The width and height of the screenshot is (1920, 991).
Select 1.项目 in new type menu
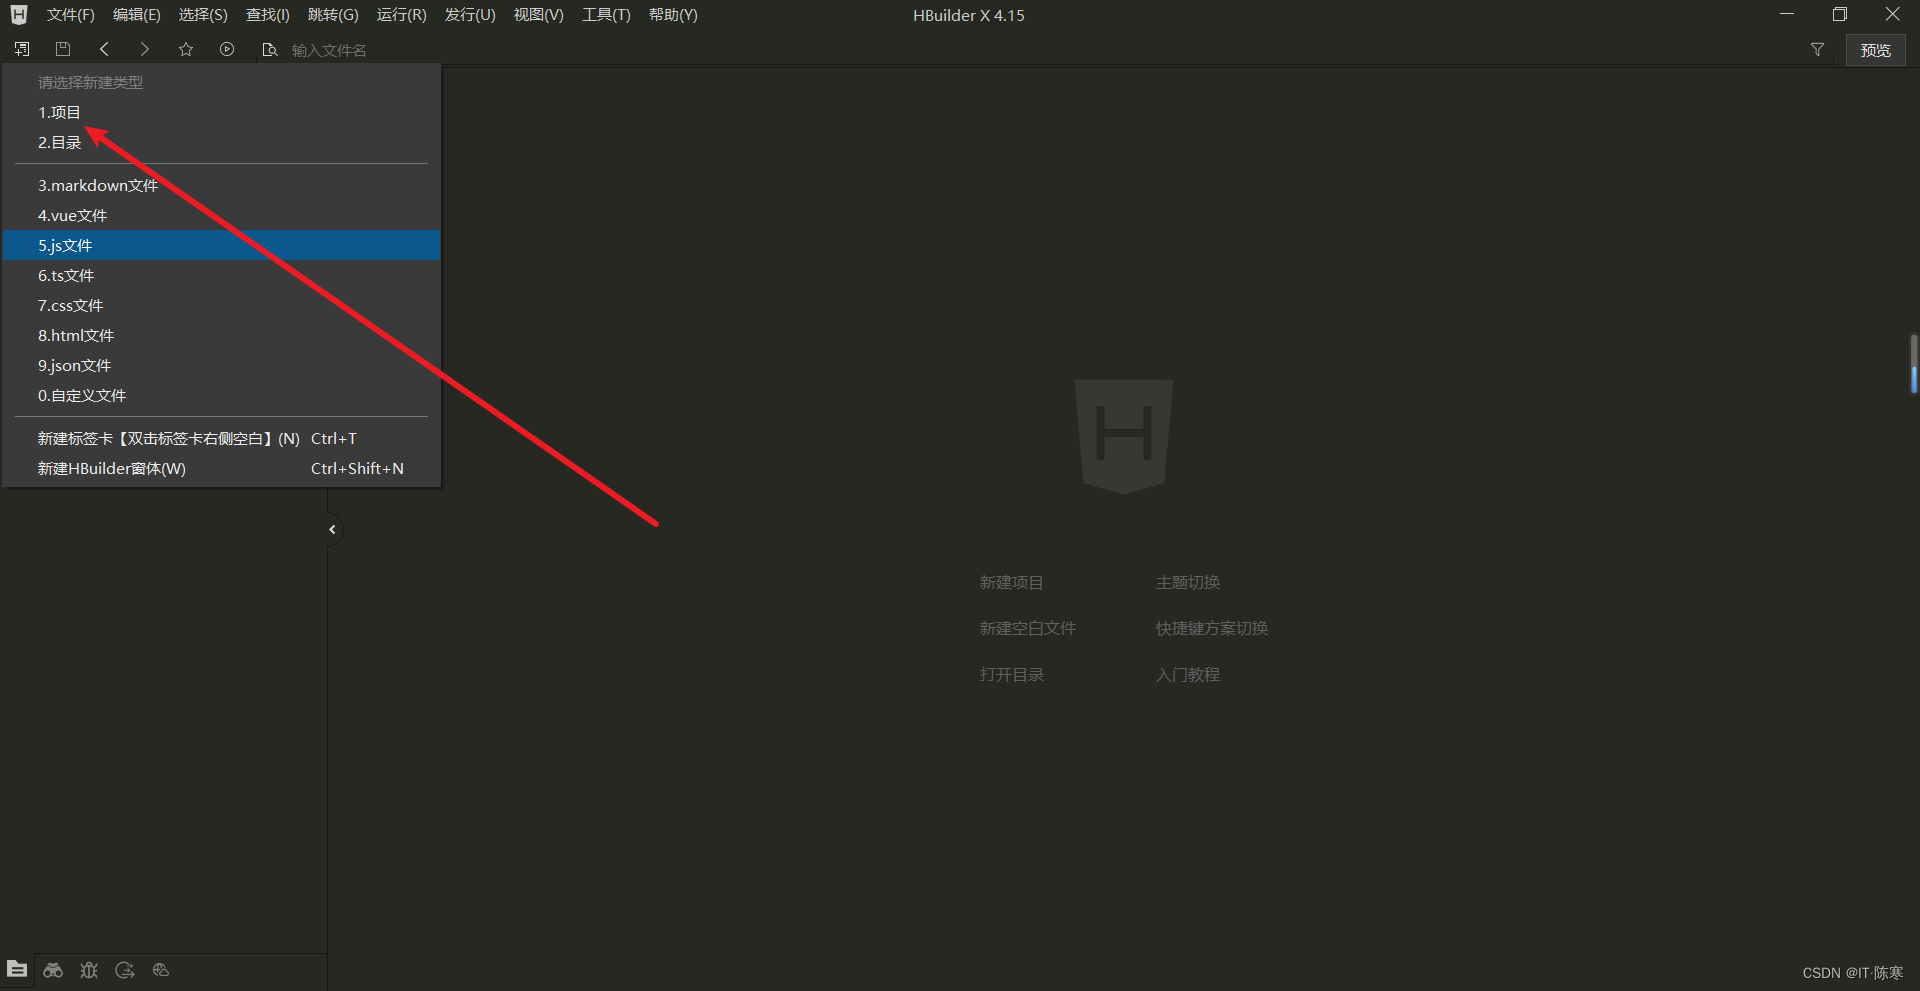[221, 112]
